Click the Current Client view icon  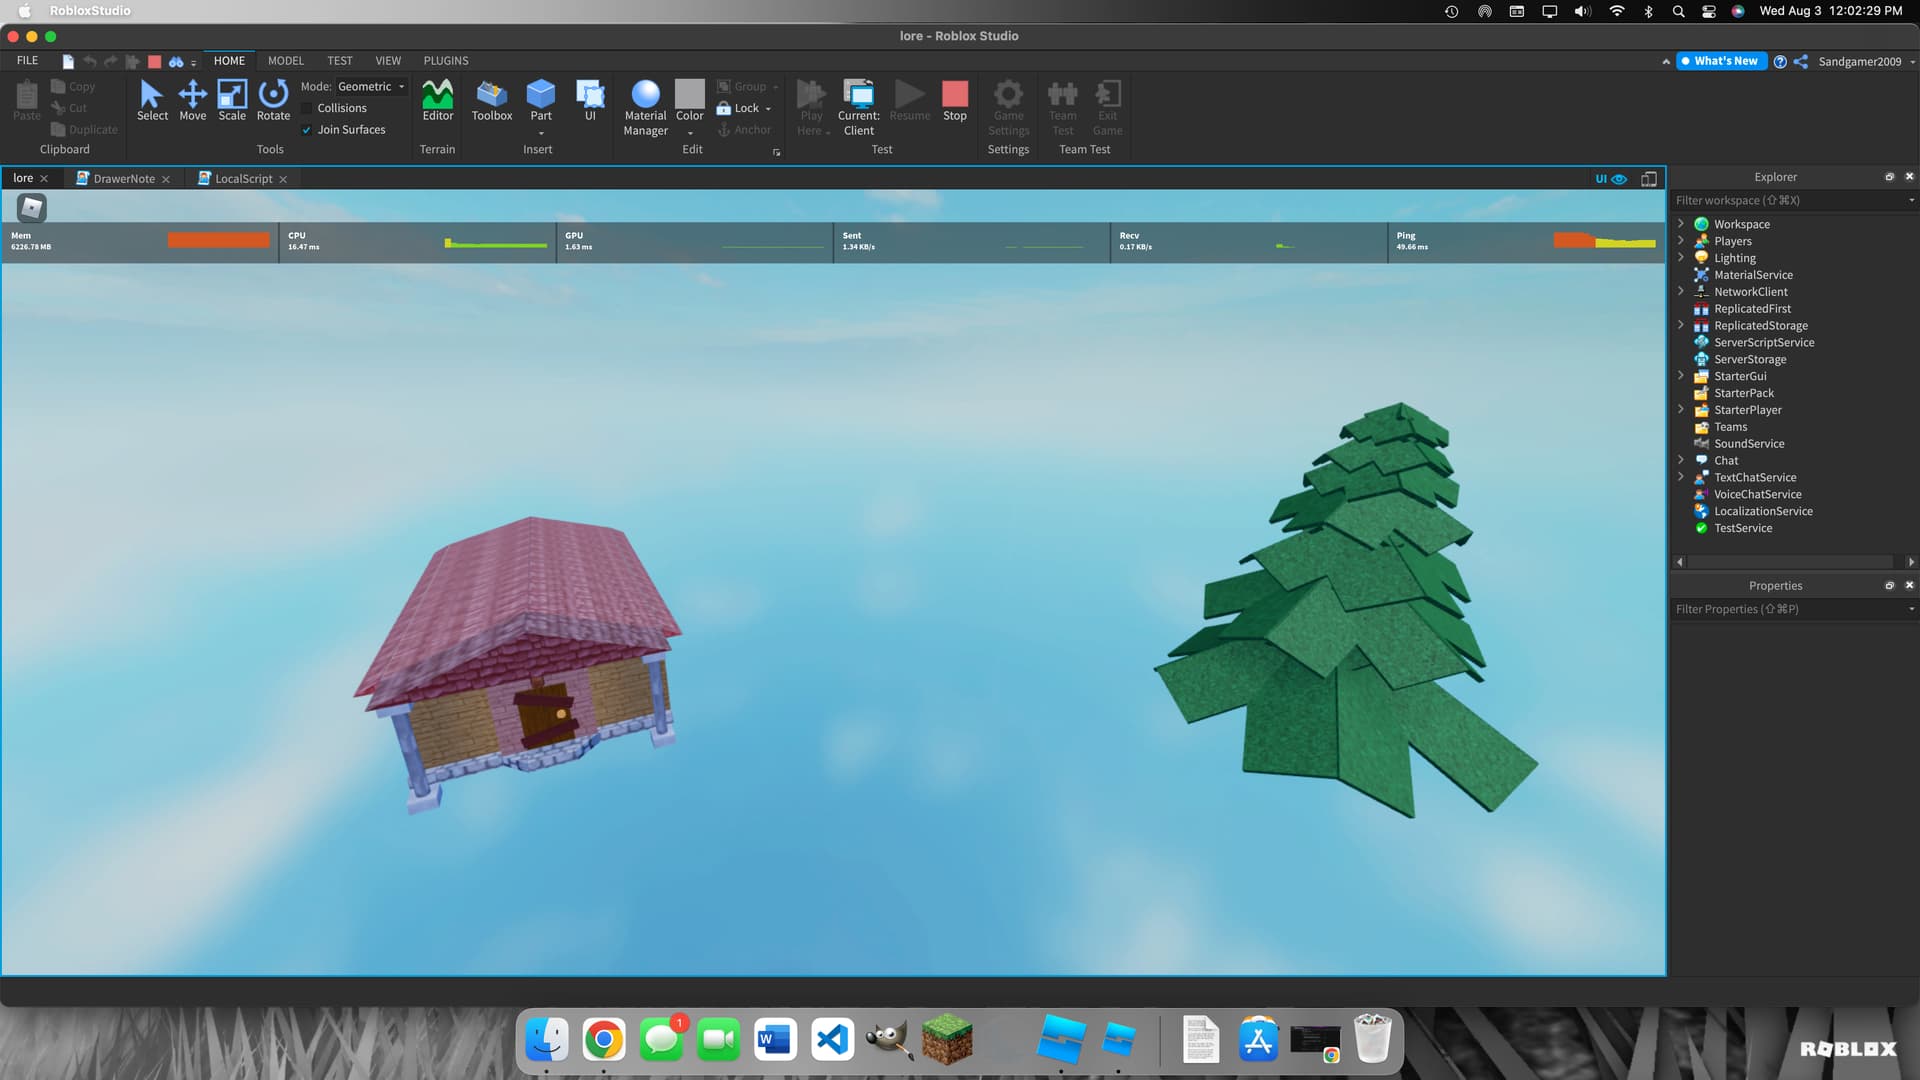click(859, 93)
